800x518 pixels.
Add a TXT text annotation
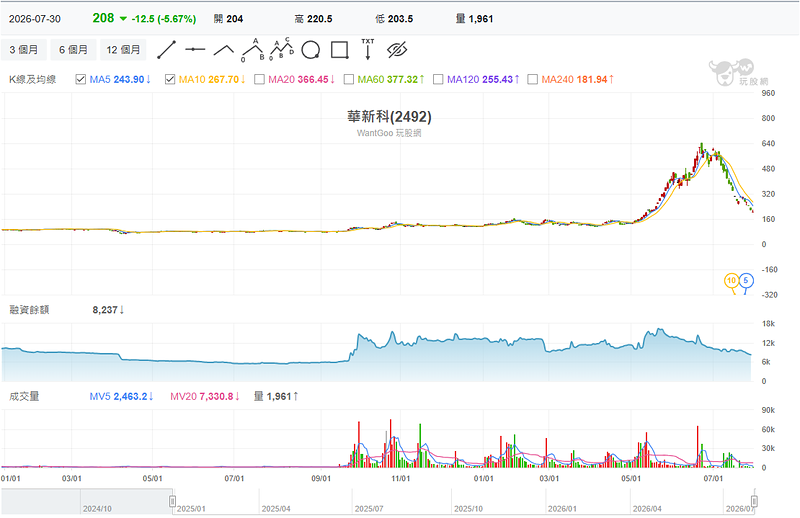point(368,49)
